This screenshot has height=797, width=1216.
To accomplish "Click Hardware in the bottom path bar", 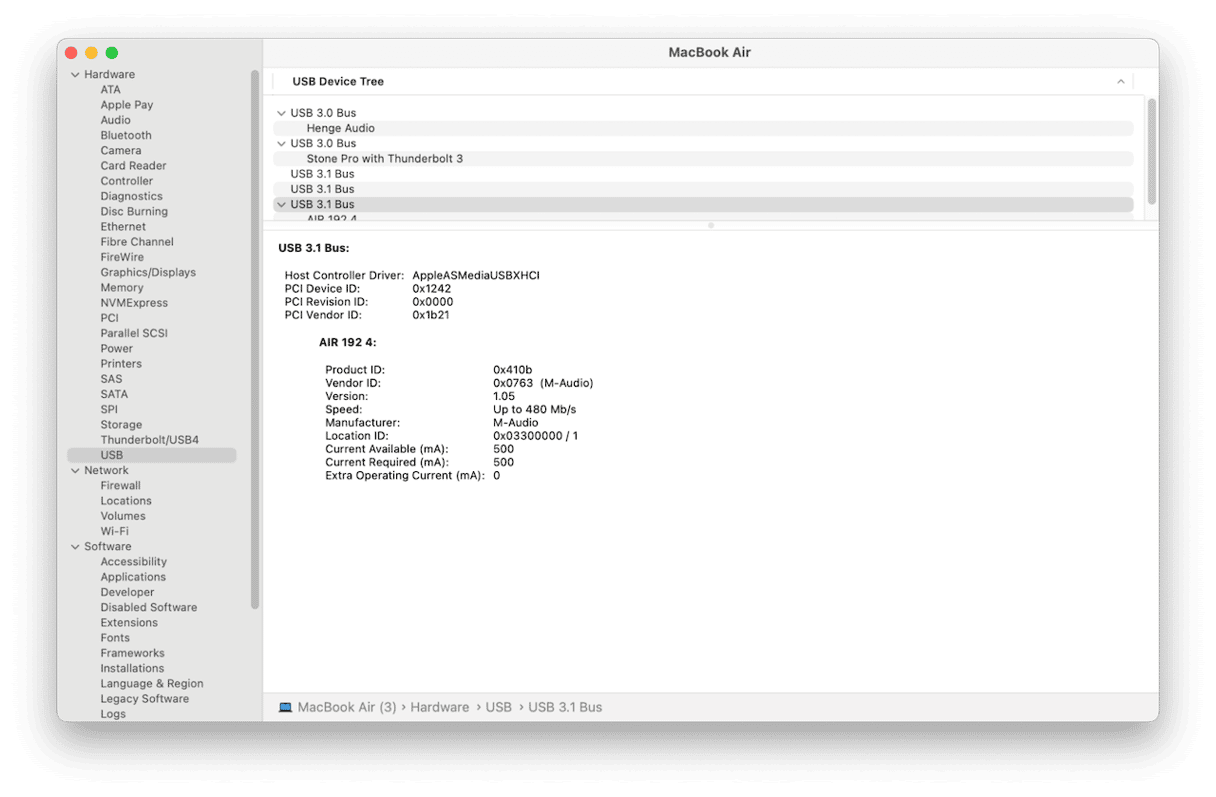I will pyautogui.click(x=439, y=707).
